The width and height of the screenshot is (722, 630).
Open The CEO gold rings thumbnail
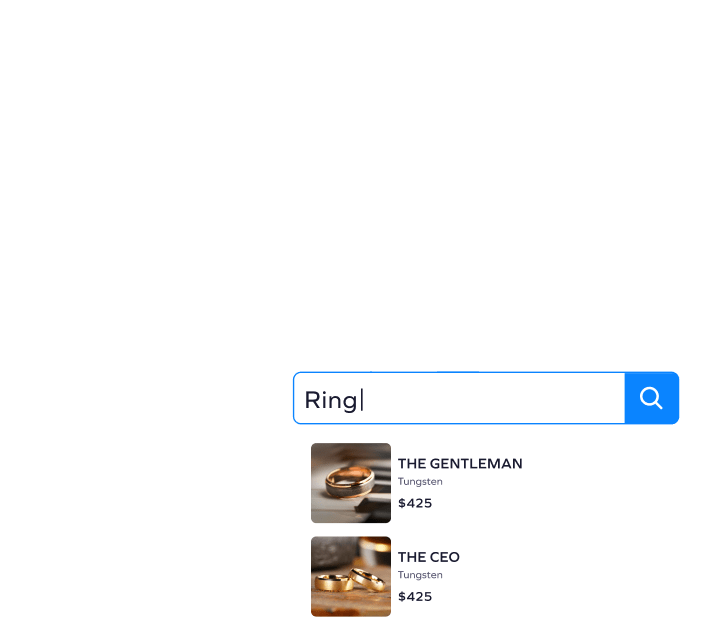(x=351, y=576)
